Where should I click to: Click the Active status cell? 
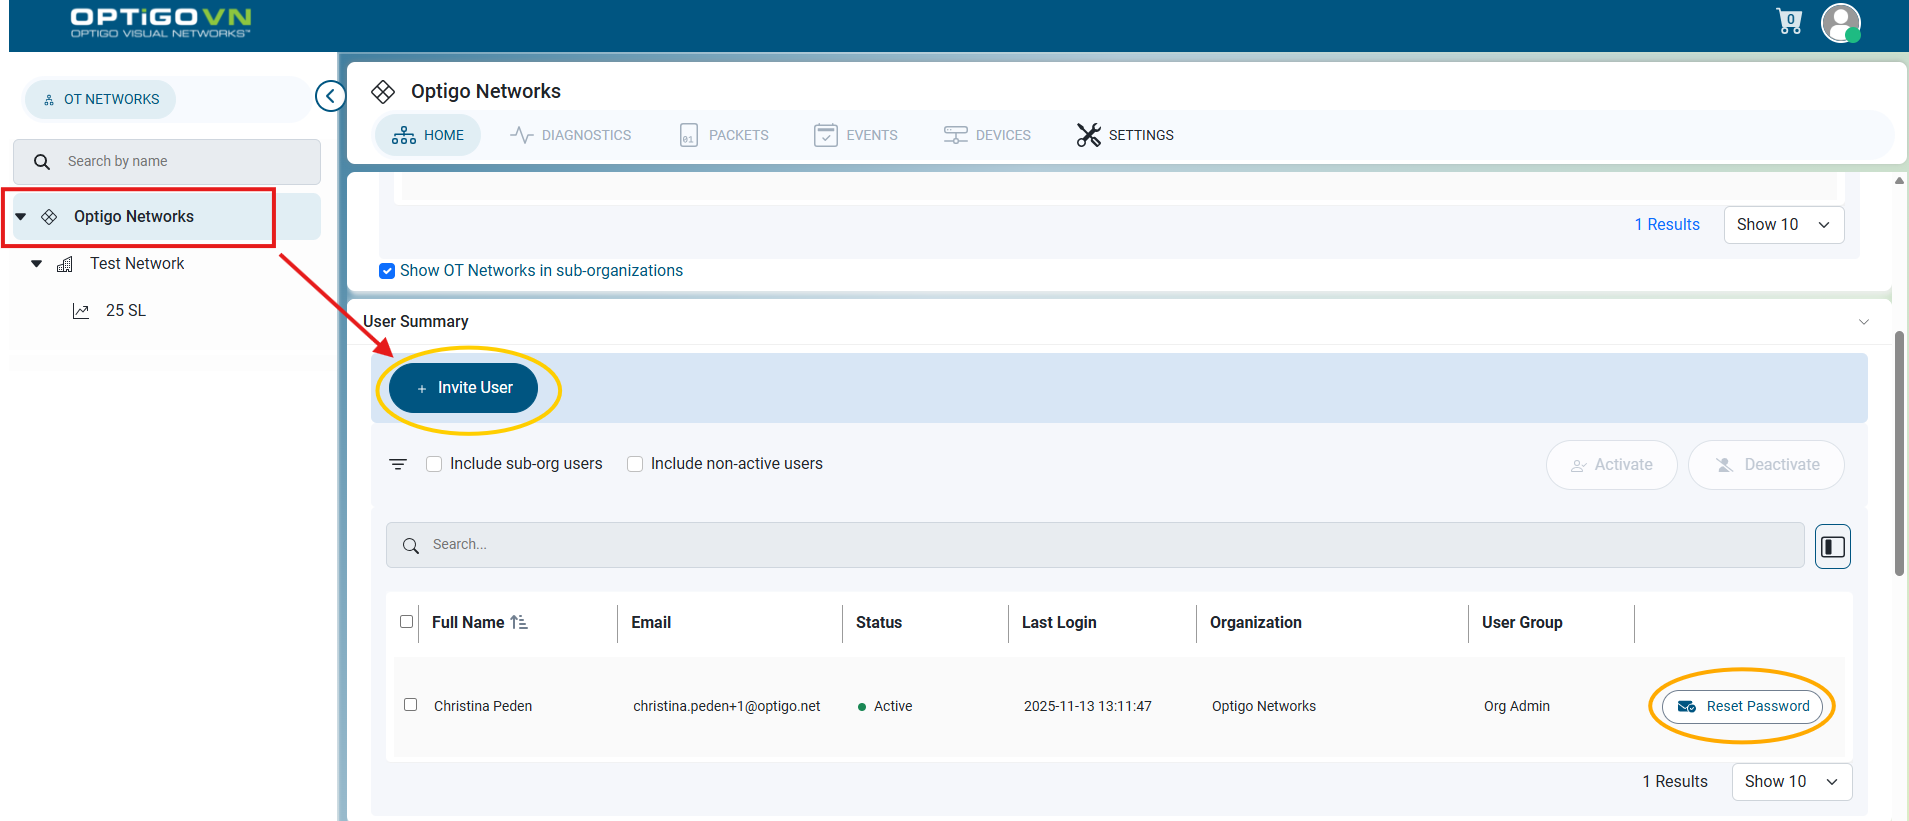coord(885,706)
